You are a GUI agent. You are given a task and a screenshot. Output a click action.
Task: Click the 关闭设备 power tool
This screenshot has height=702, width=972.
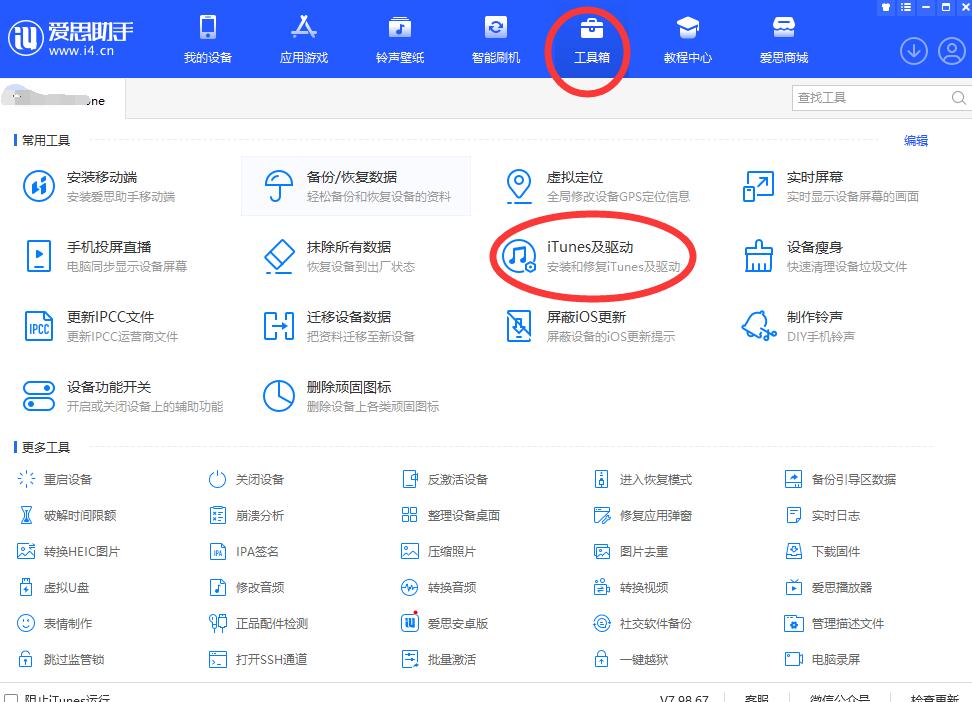(x=247, y=479)
